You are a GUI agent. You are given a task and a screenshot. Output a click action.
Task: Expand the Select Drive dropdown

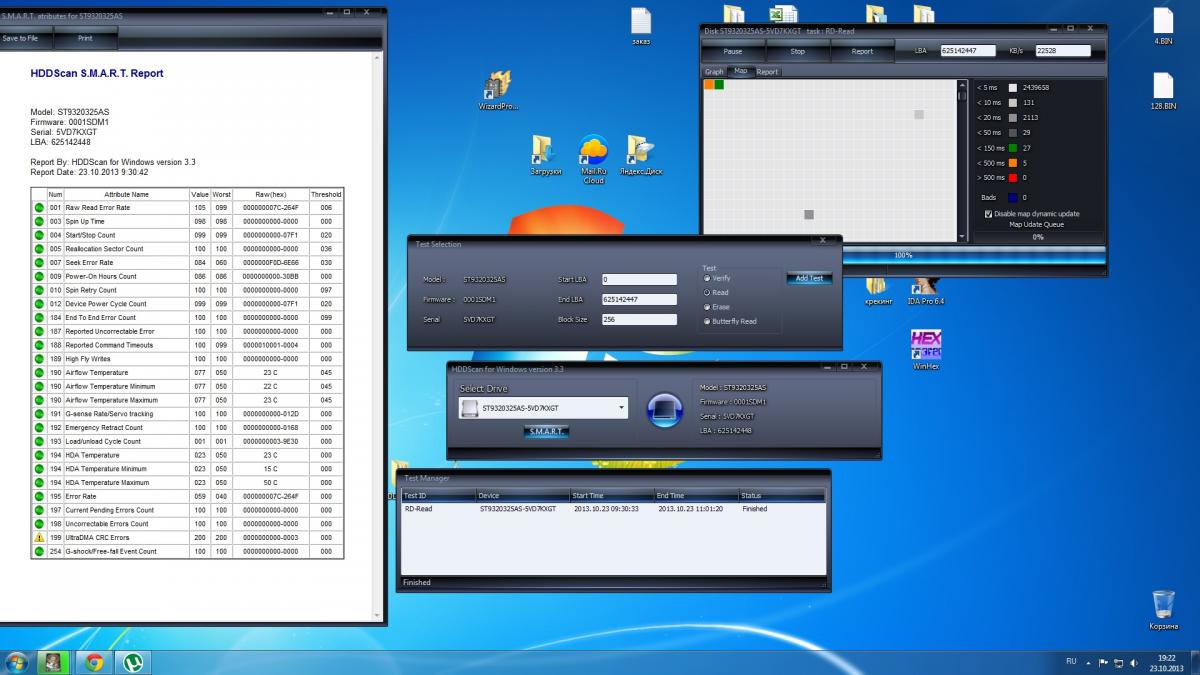tap(621, 408)
